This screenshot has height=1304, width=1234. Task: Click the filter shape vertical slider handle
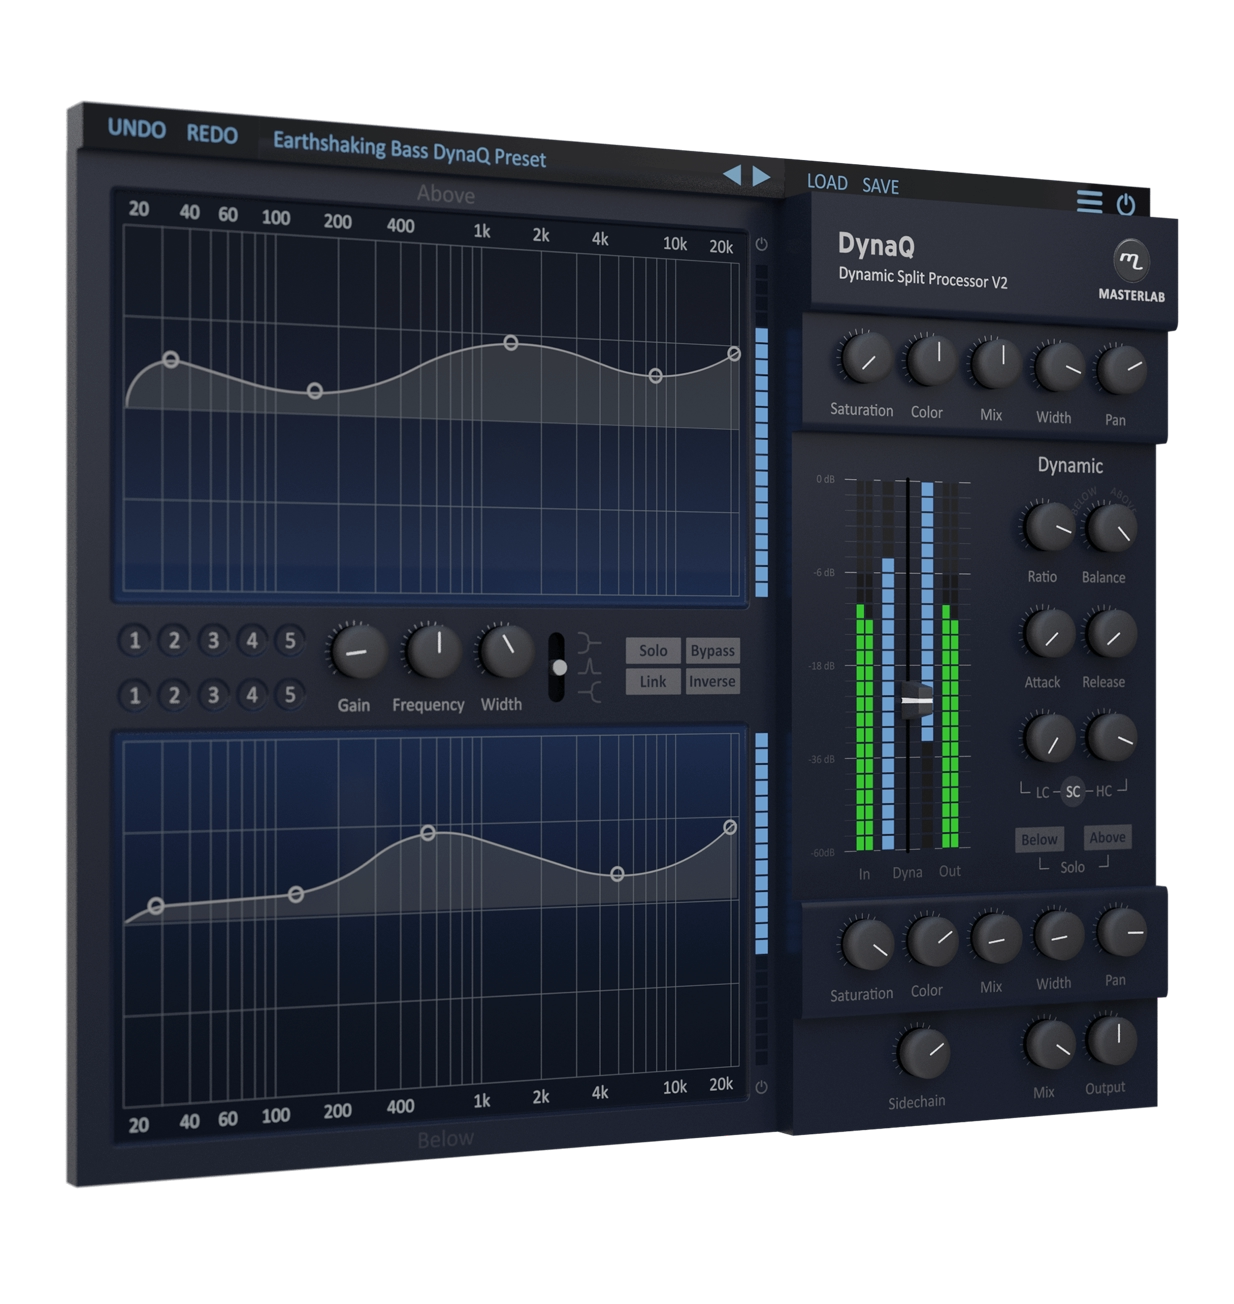click(x=560, y=667)
